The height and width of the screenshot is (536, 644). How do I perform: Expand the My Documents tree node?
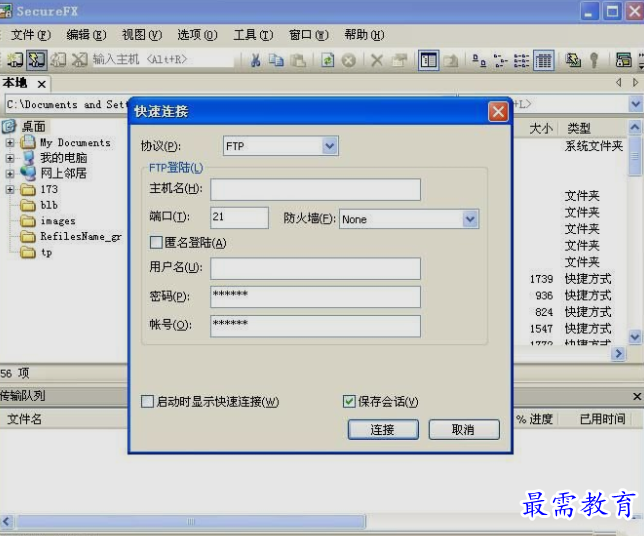tap(10, 143)
